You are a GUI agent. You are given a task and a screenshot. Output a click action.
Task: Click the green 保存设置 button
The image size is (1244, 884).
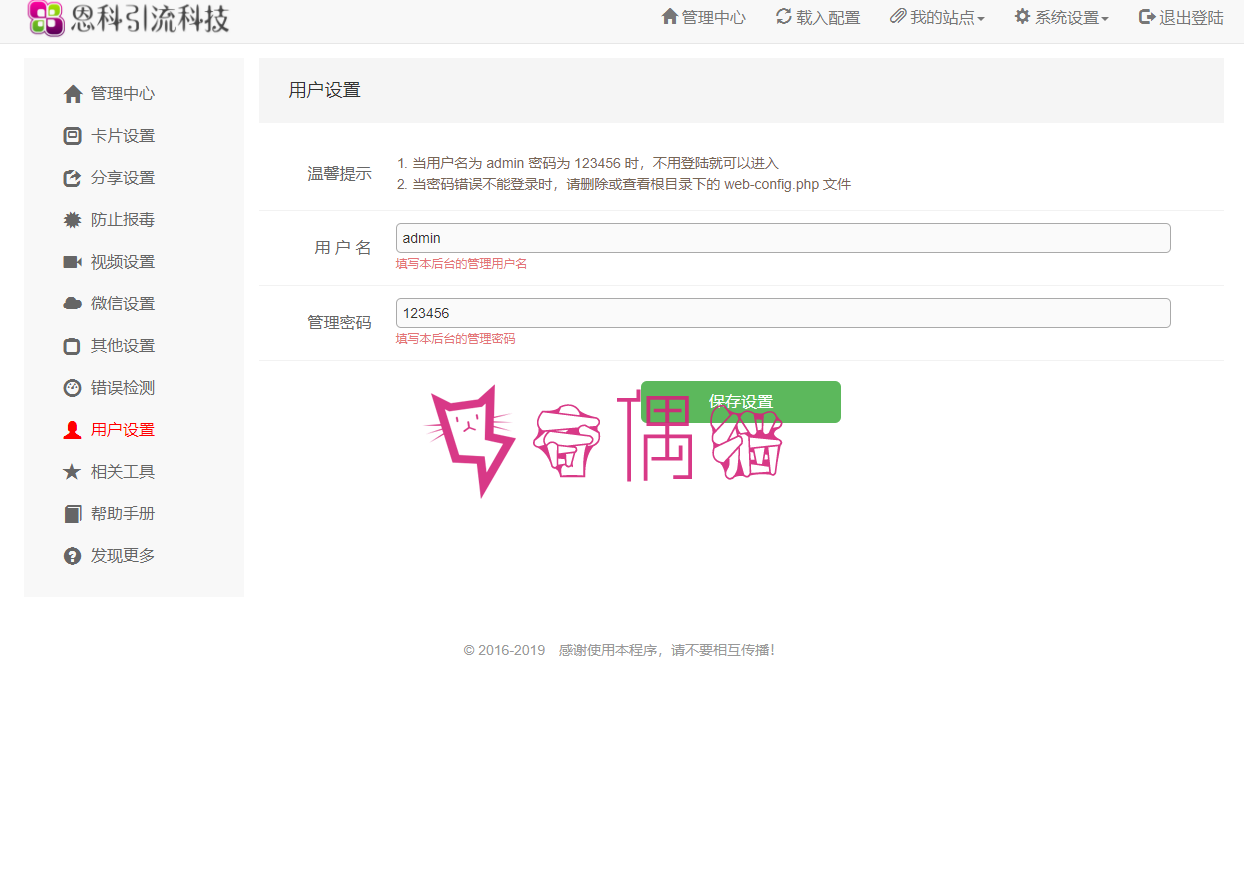click(x=741, y=402)
